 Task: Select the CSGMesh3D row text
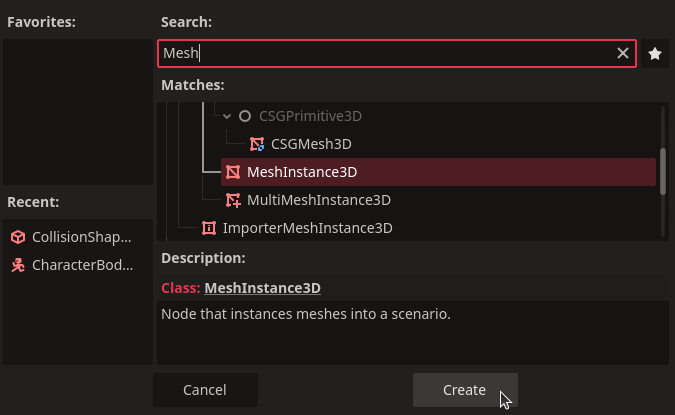pos(311,144)
